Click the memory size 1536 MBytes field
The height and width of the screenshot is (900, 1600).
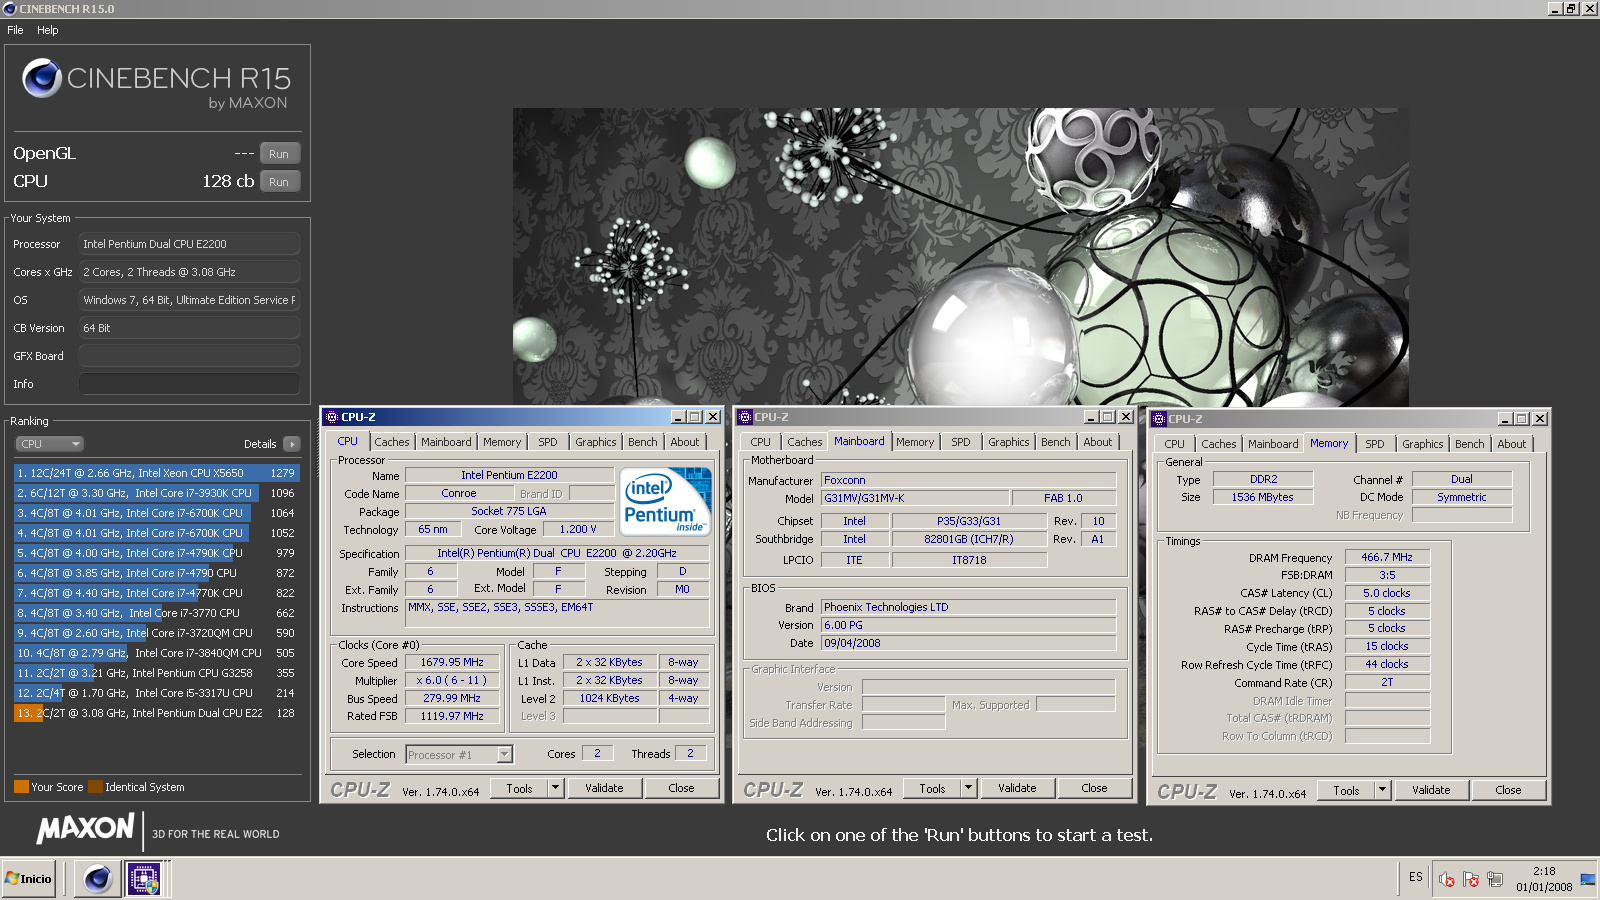(x=1262, y=497)
